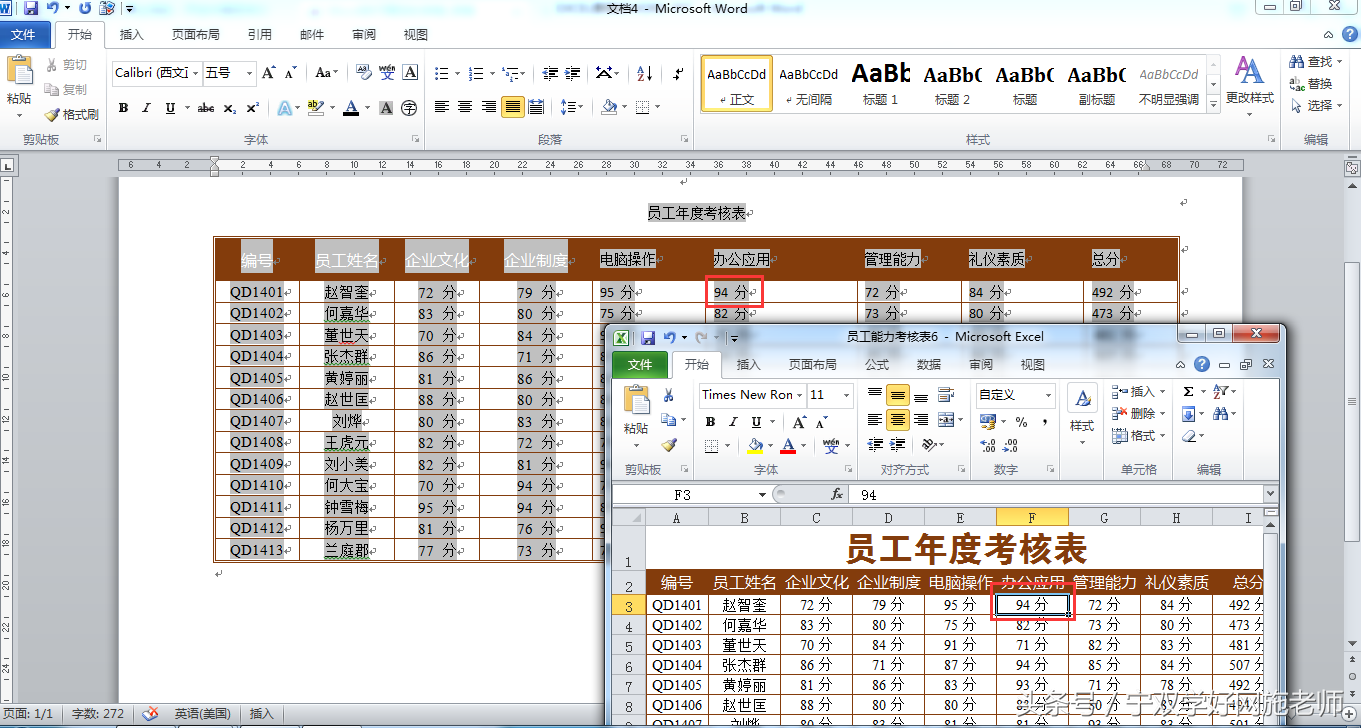Toggle justify alignment in Word paragraph group
1361x728 pixels.
pos(512,107)
